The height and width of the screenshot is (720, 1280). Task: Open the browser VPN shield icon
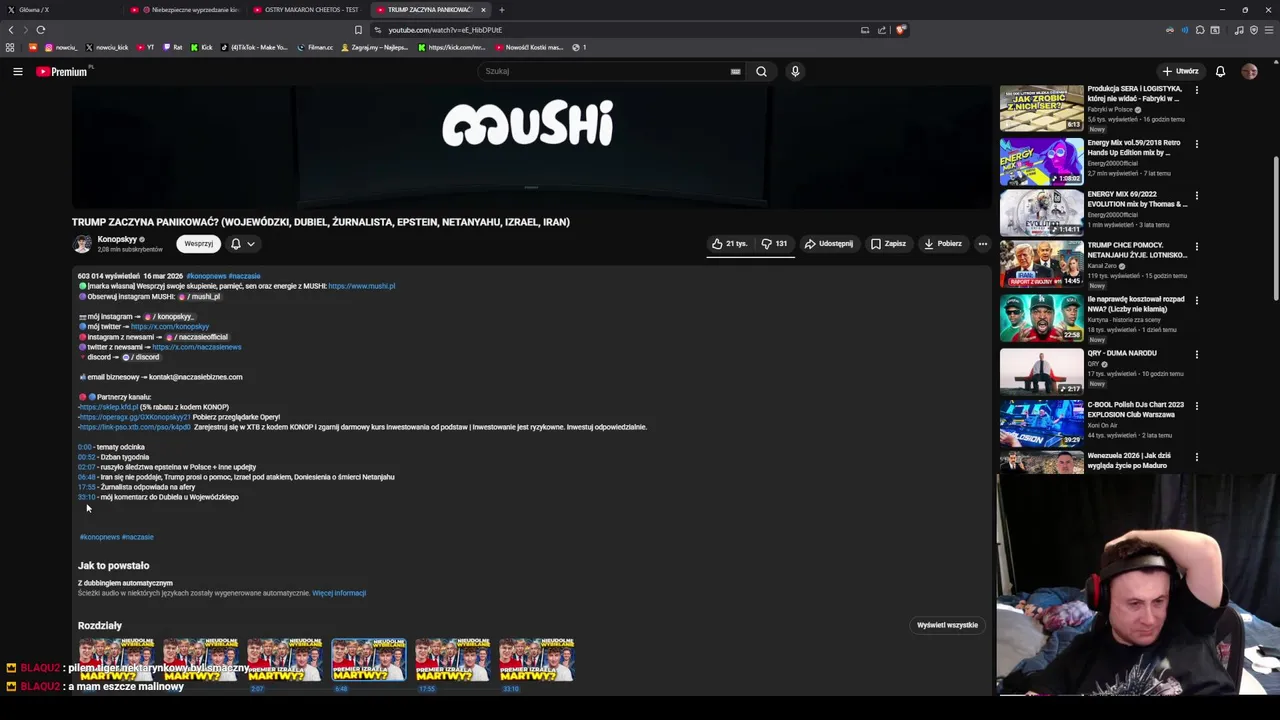1254,30
